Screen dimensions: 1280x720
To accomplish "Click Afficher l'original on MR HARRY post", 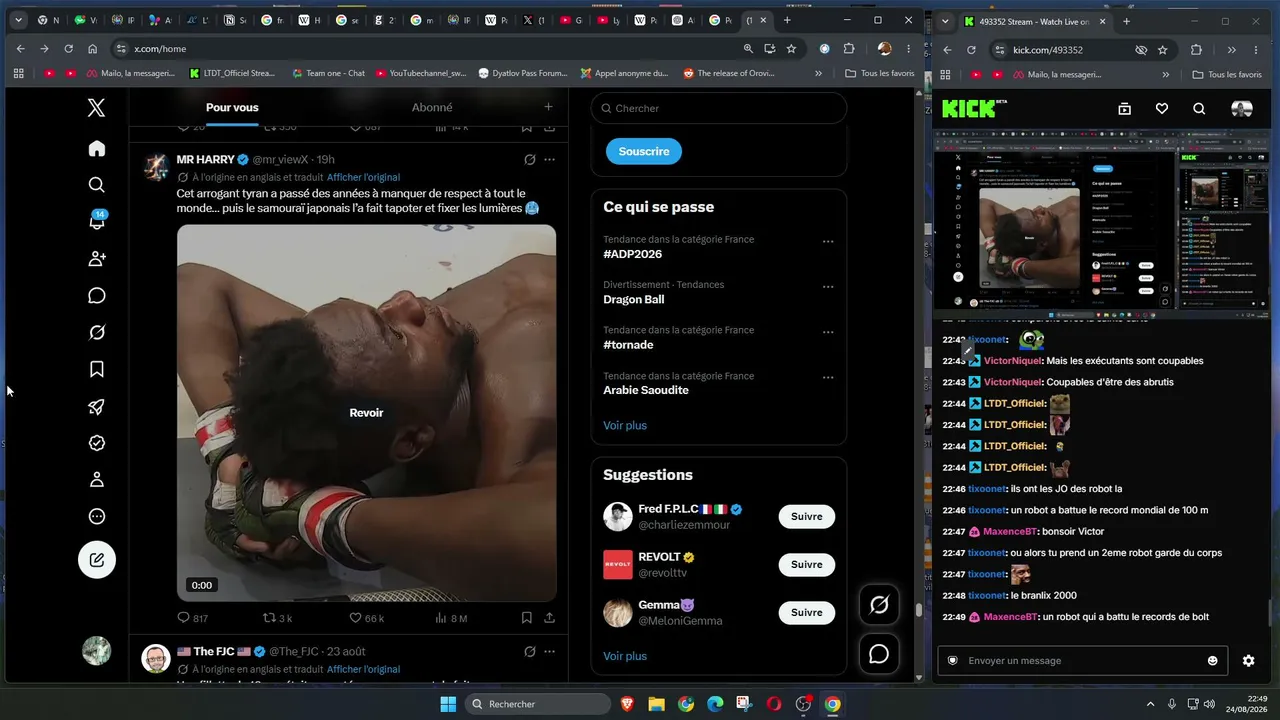I will pos(363,177).
